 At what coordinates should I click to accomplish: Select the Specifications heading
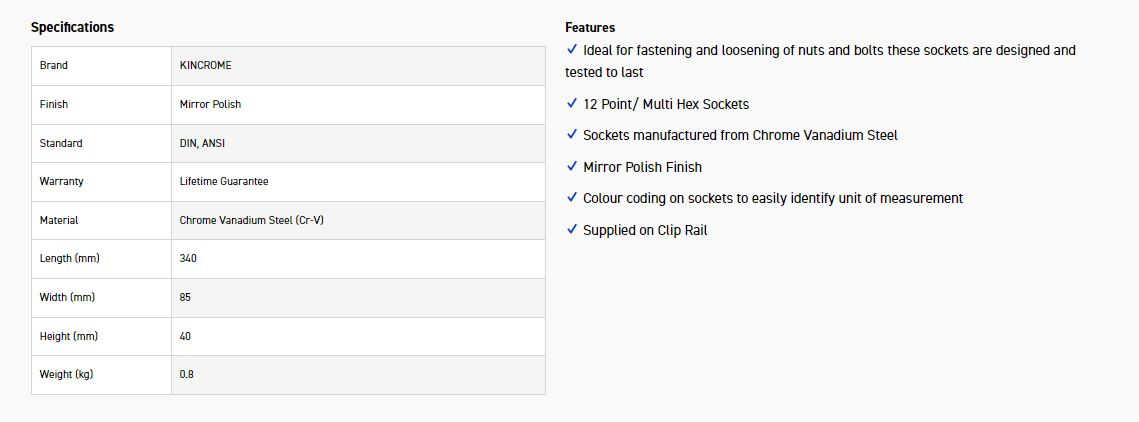tap(72, 27)
